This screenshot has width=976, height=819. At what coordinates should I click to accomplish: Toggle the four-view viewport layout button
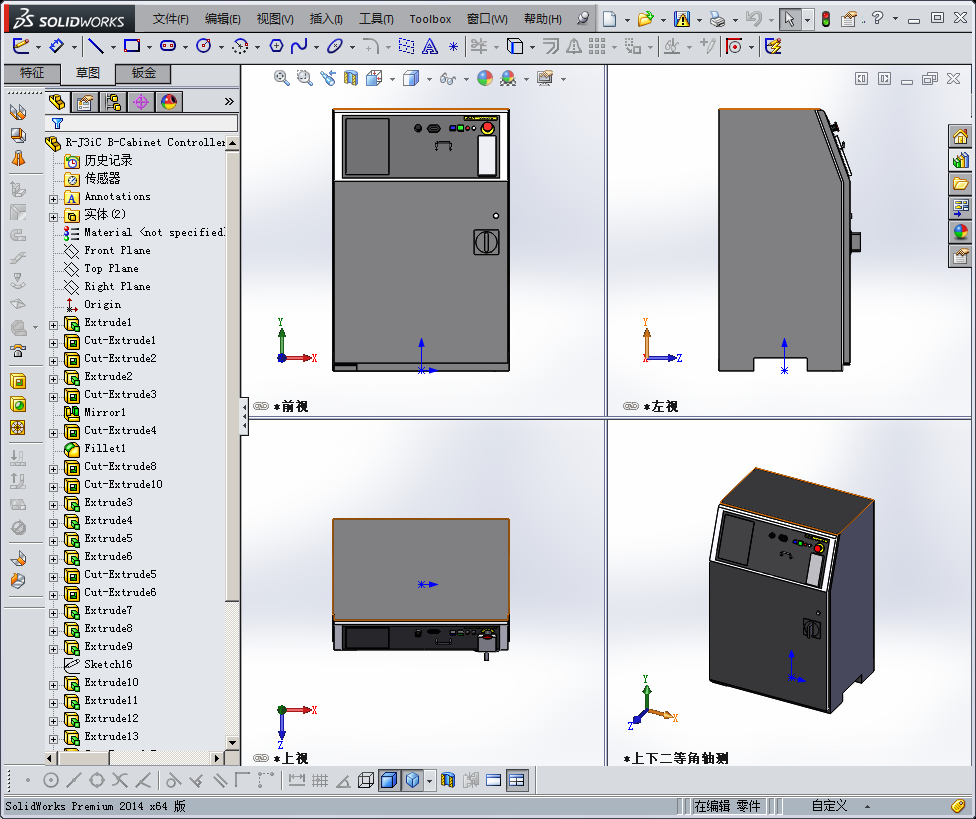[517, 781]
